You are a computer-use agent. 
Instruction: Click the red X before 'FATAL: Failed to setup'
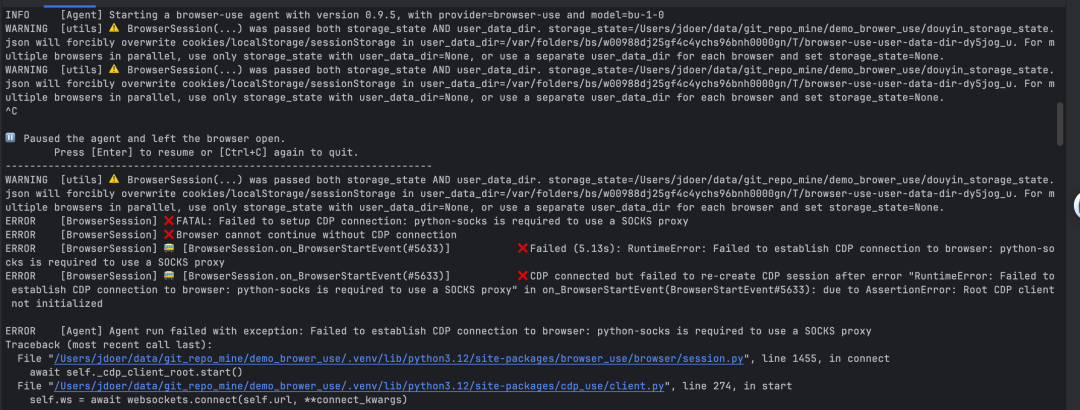pos(168,220)
